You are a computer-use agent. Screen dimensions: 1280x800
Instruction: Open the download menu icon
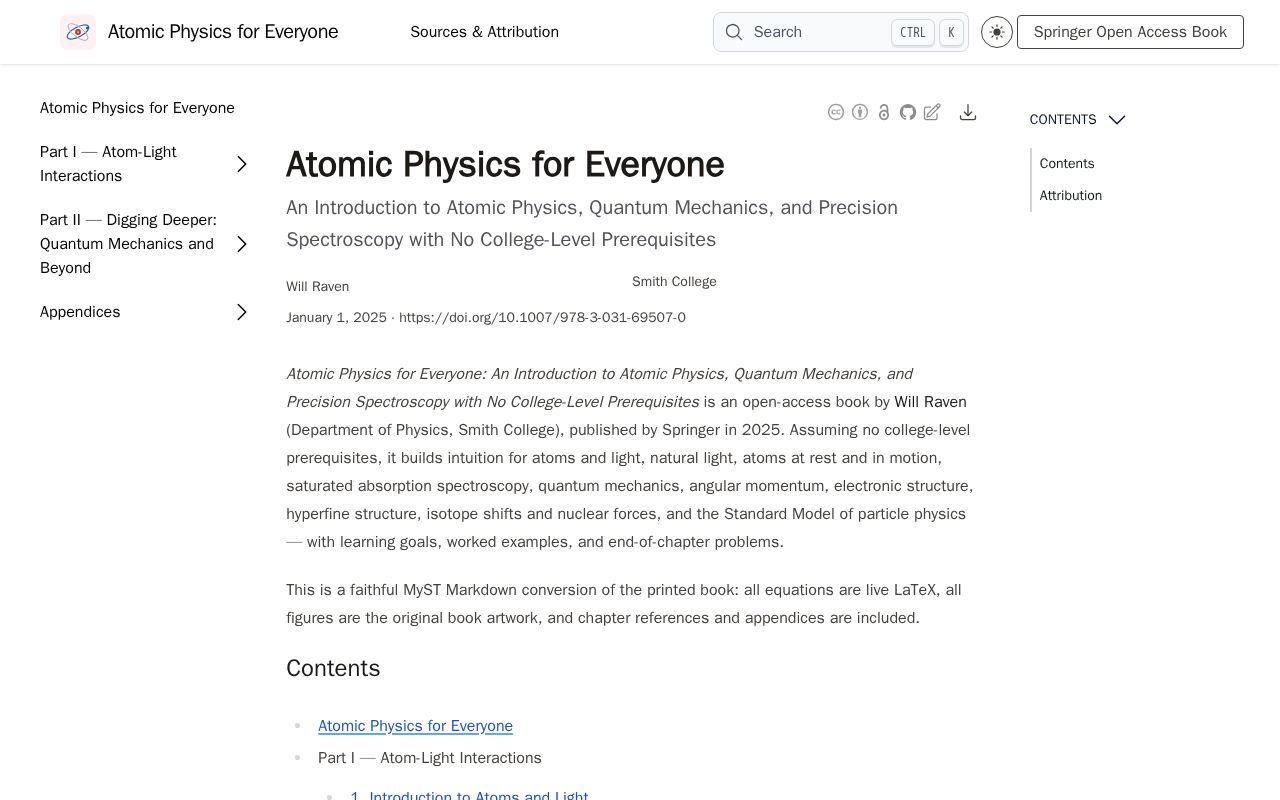tap(968, 112)
